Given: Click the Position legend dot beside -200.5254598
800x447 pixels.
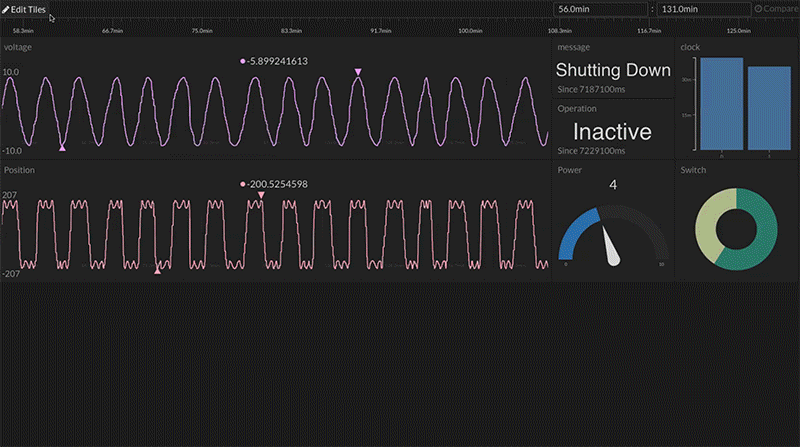Looking at the screenshot, I should [242, 184].
